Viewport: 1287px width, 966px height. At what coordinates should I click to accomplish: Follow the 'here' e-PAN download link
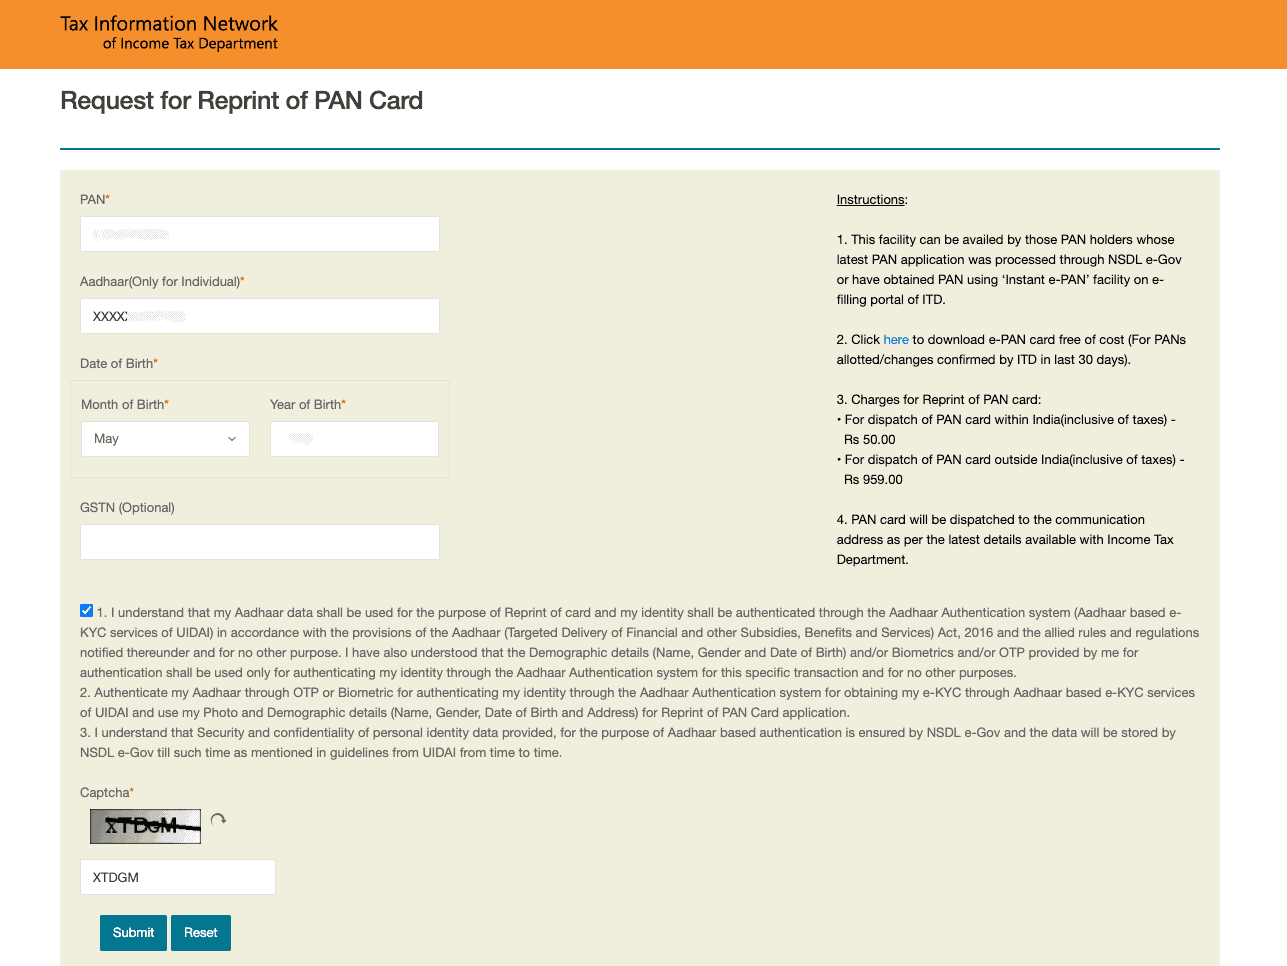pyautogui.click(x=896, y=340)
